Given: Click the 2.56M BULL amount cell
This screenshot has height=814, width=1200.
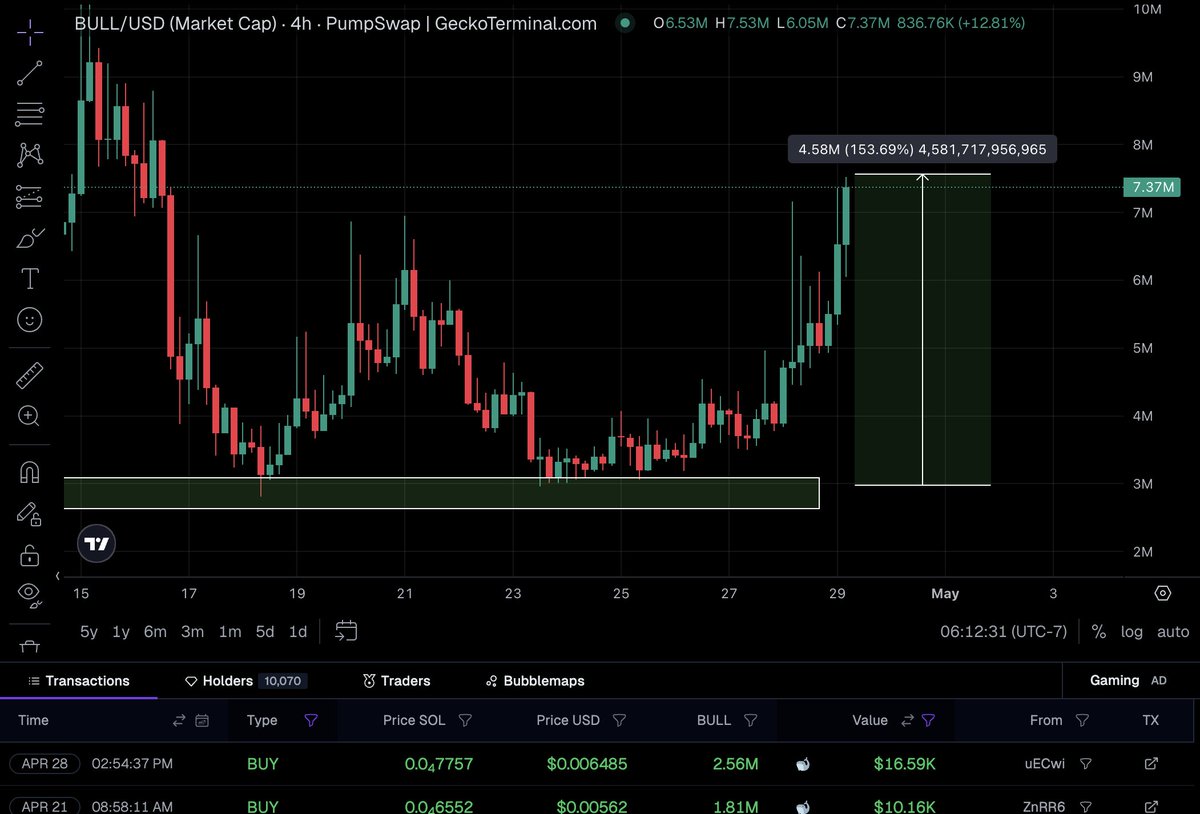Looking at the screenshot, I should [x=735, y=764].
